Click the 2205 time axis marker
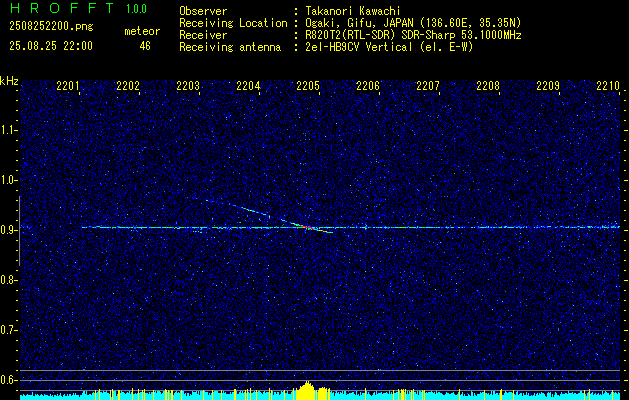 pyautogui.click(x=308, y=85)
